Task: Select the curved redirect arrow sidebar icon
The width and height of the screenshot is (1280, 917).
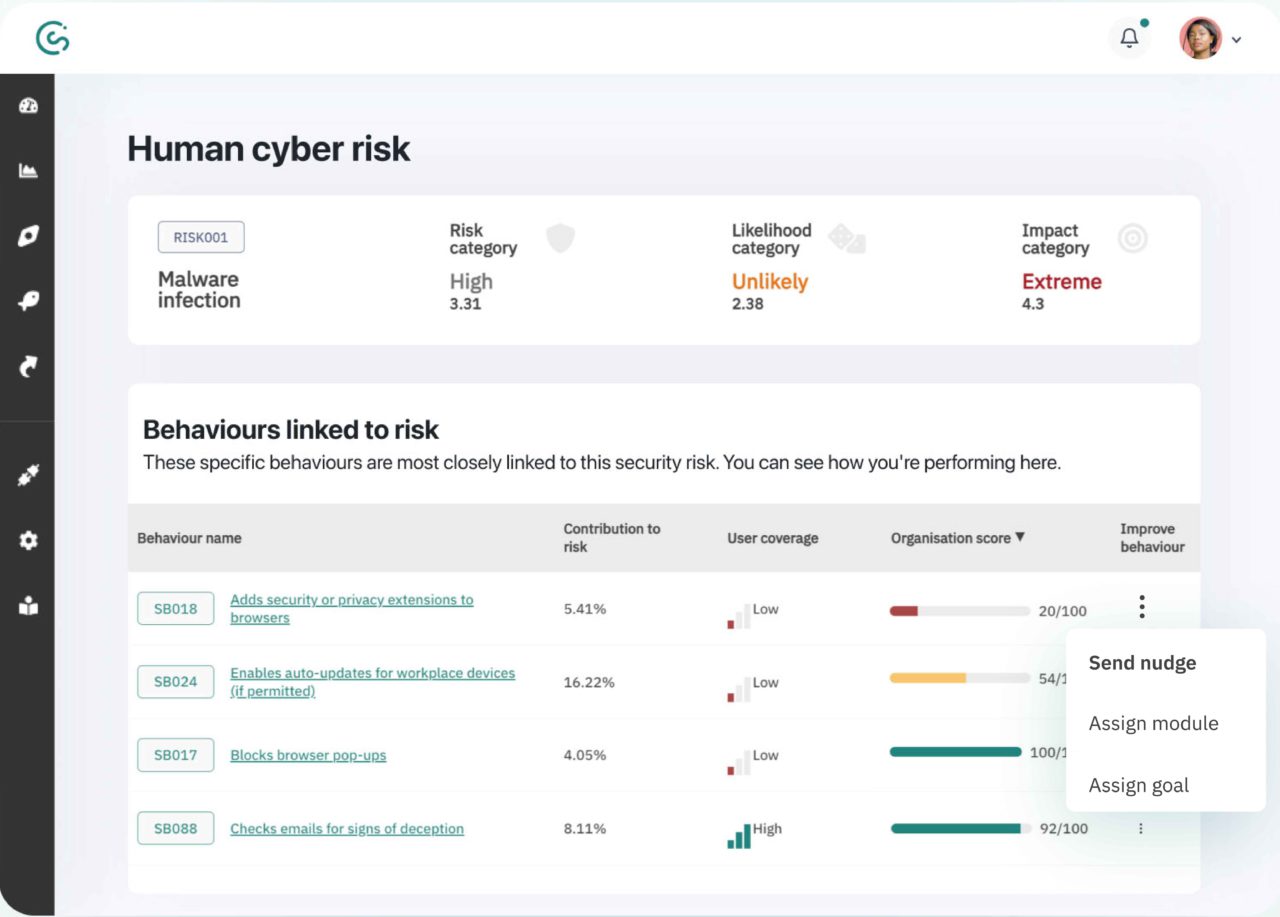Action: coord(27,367)
